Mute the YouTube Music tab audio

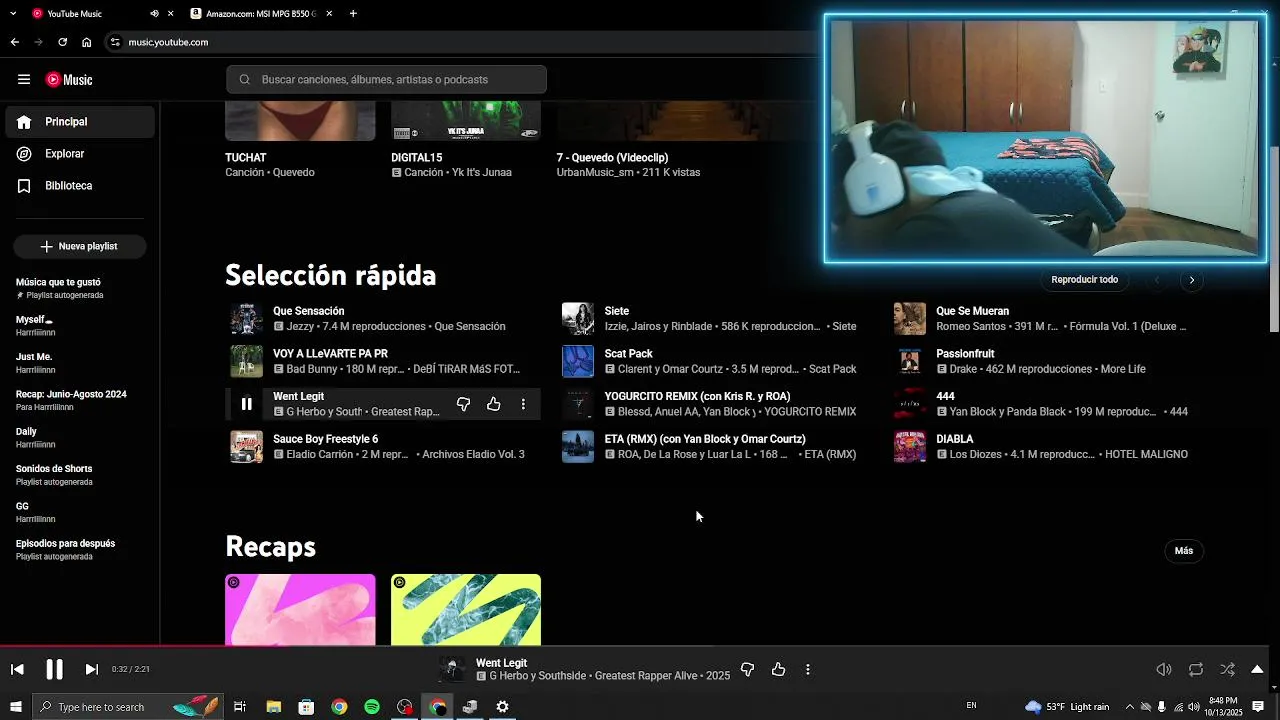click(154, 14)
